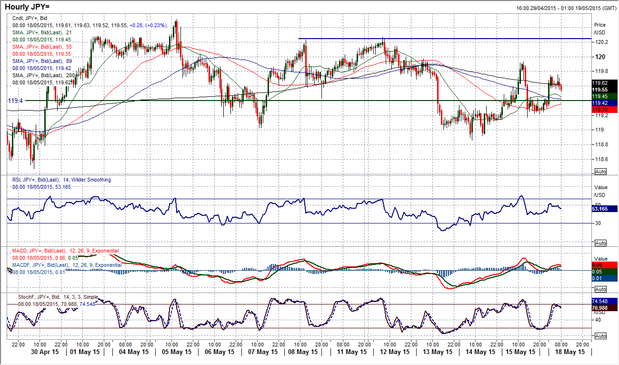
Task: Click the MACD 12, 26, 9 Exponential legend
Action: 66,251
